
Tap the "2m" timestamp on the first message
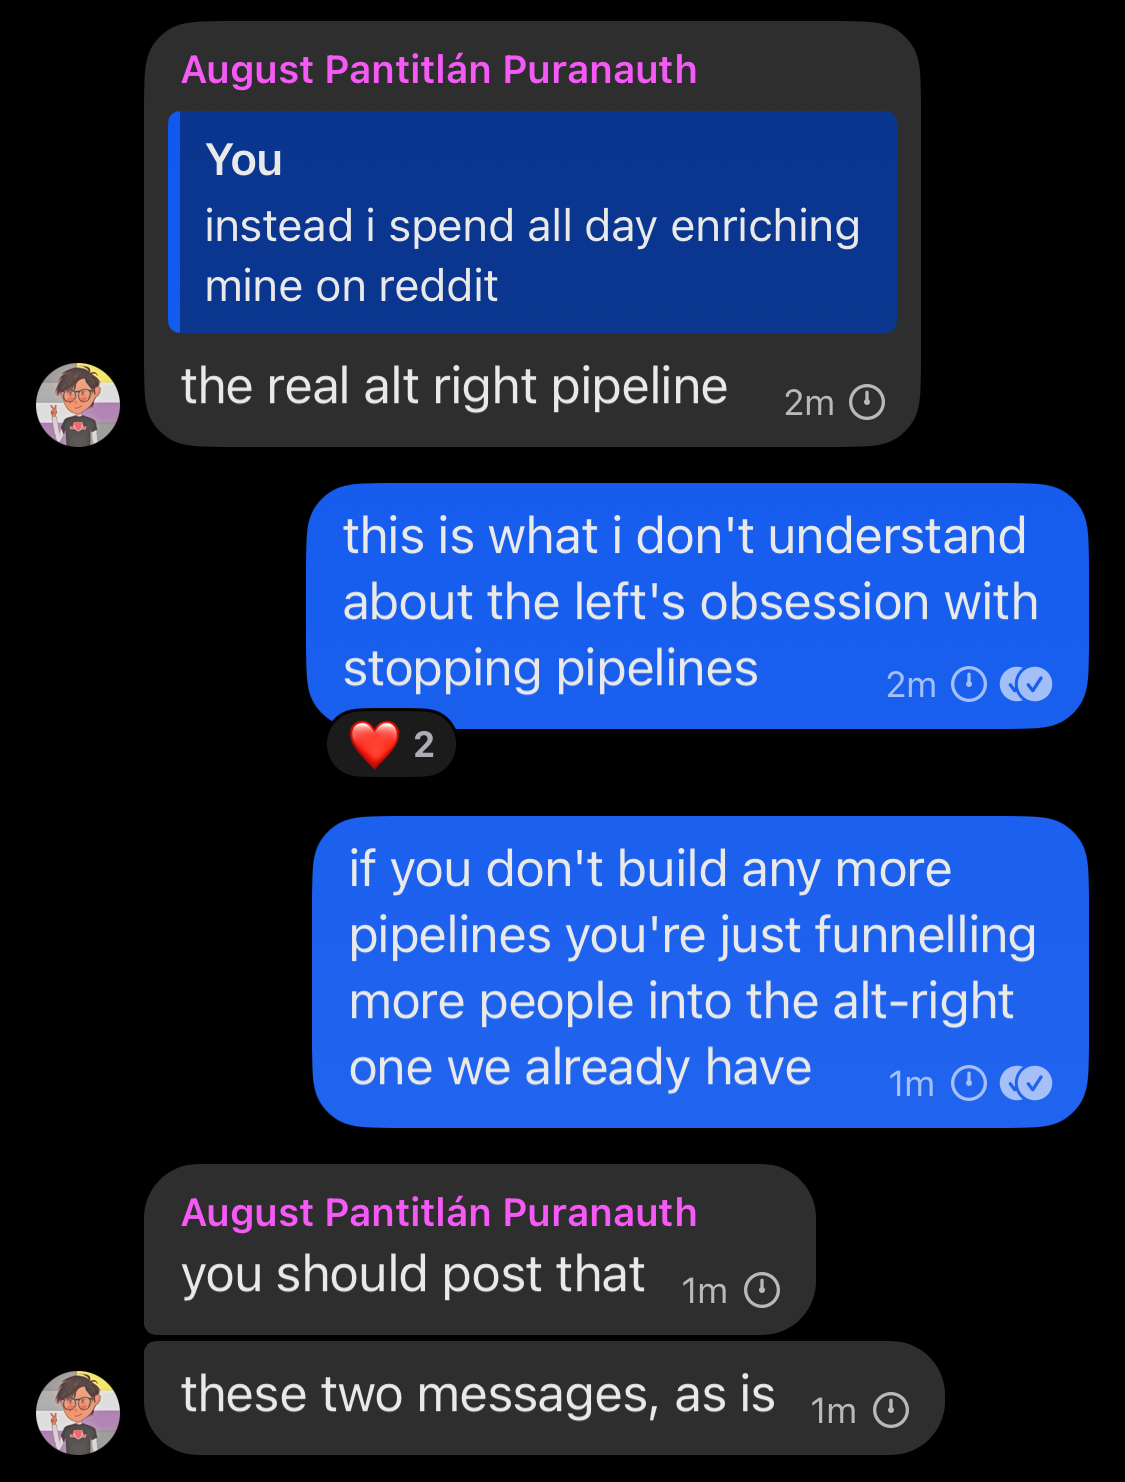[809, 402]
